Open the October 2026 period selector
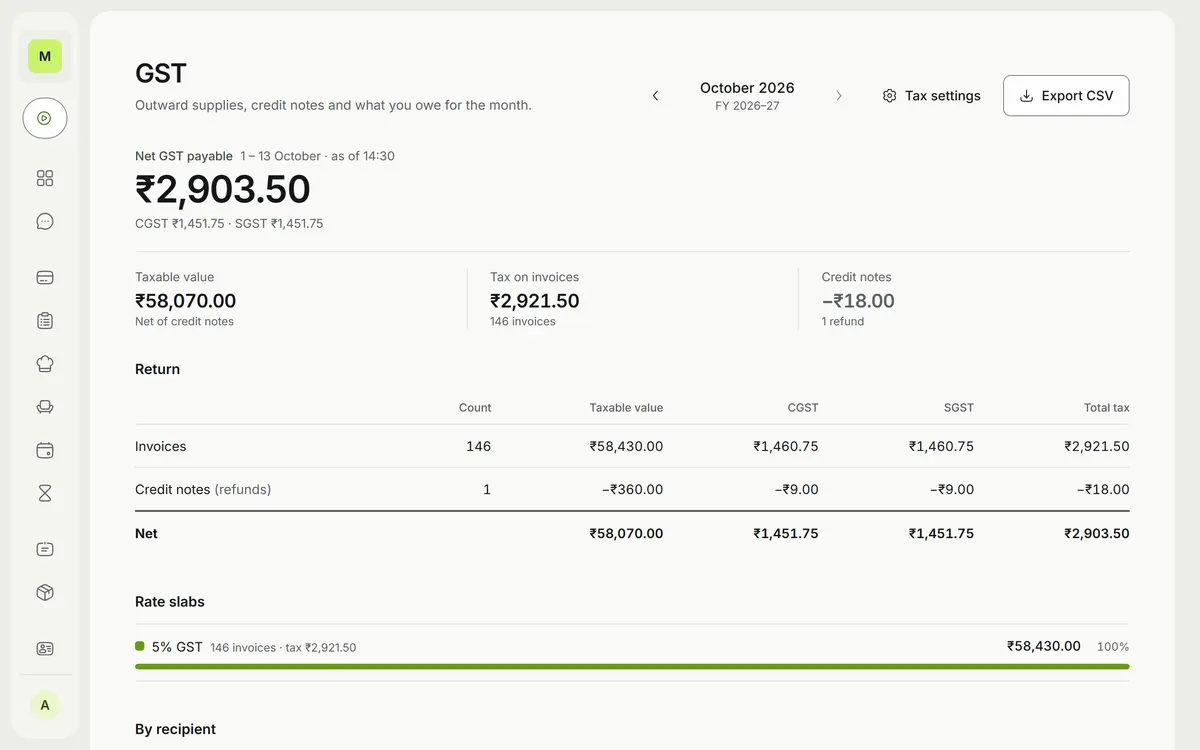 (x=747, y=96)
